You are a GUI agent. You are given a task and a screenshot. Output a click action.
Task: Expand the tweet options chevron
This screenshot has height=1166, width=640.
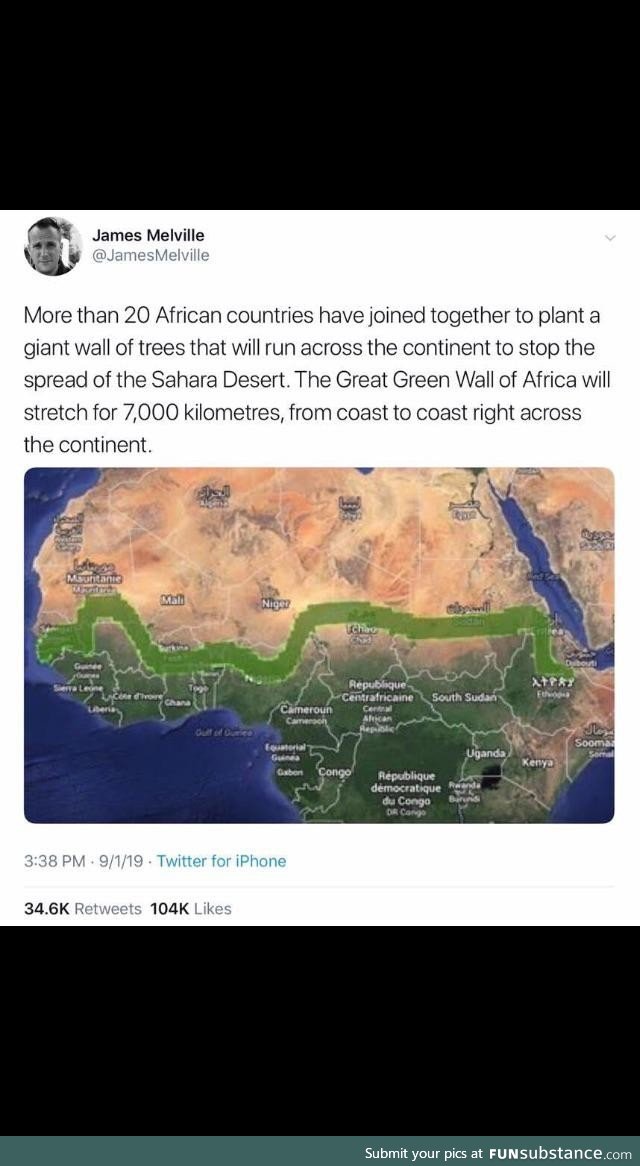pyautogui.click(x=610, y=238)
